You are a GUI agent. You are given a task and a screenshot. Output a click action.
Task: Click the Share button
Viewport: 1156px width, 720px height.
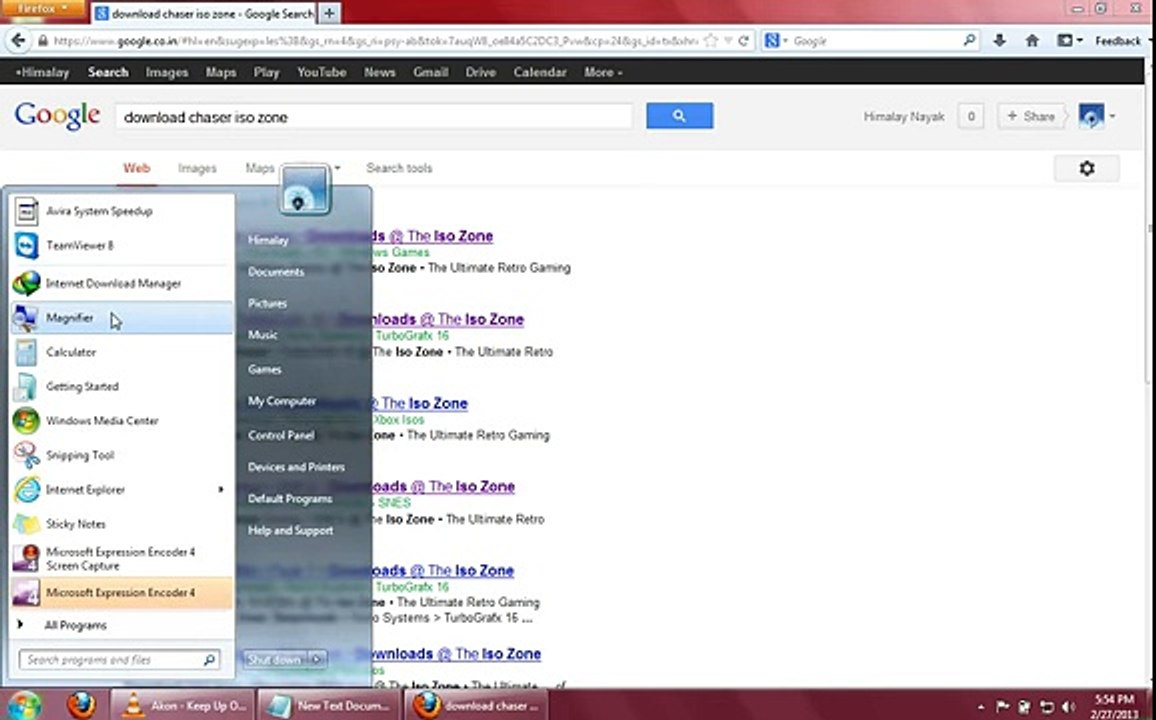click(1031, 116)
